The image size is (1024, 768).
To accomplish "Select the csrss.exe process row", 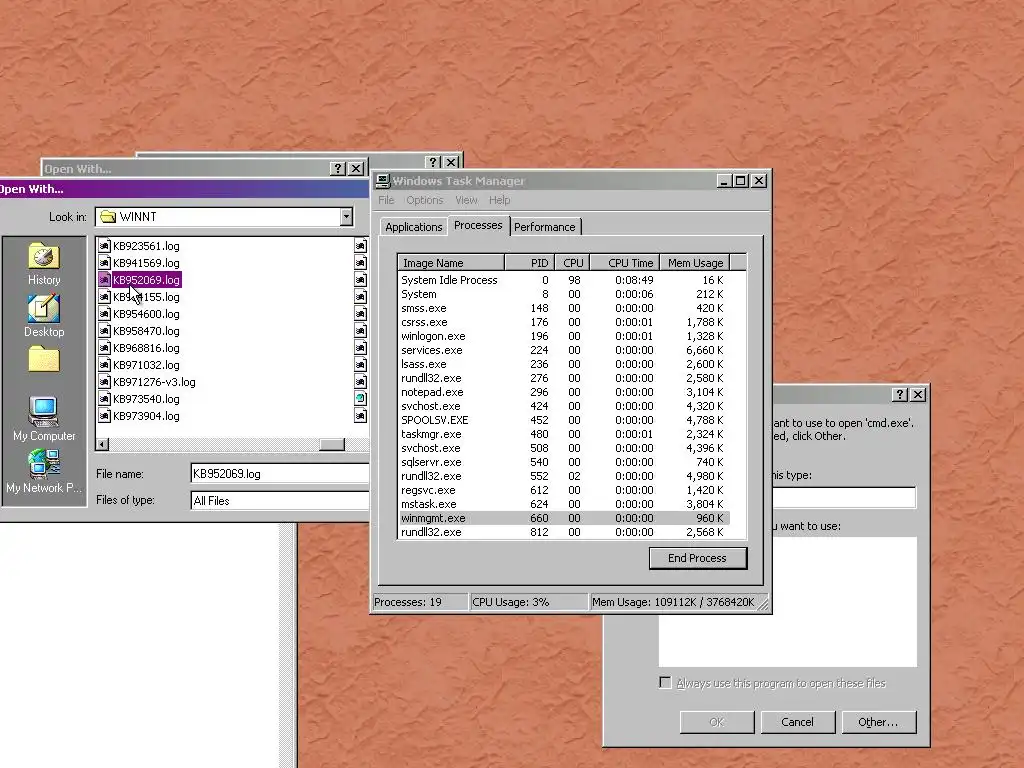I will pos(564,322).
